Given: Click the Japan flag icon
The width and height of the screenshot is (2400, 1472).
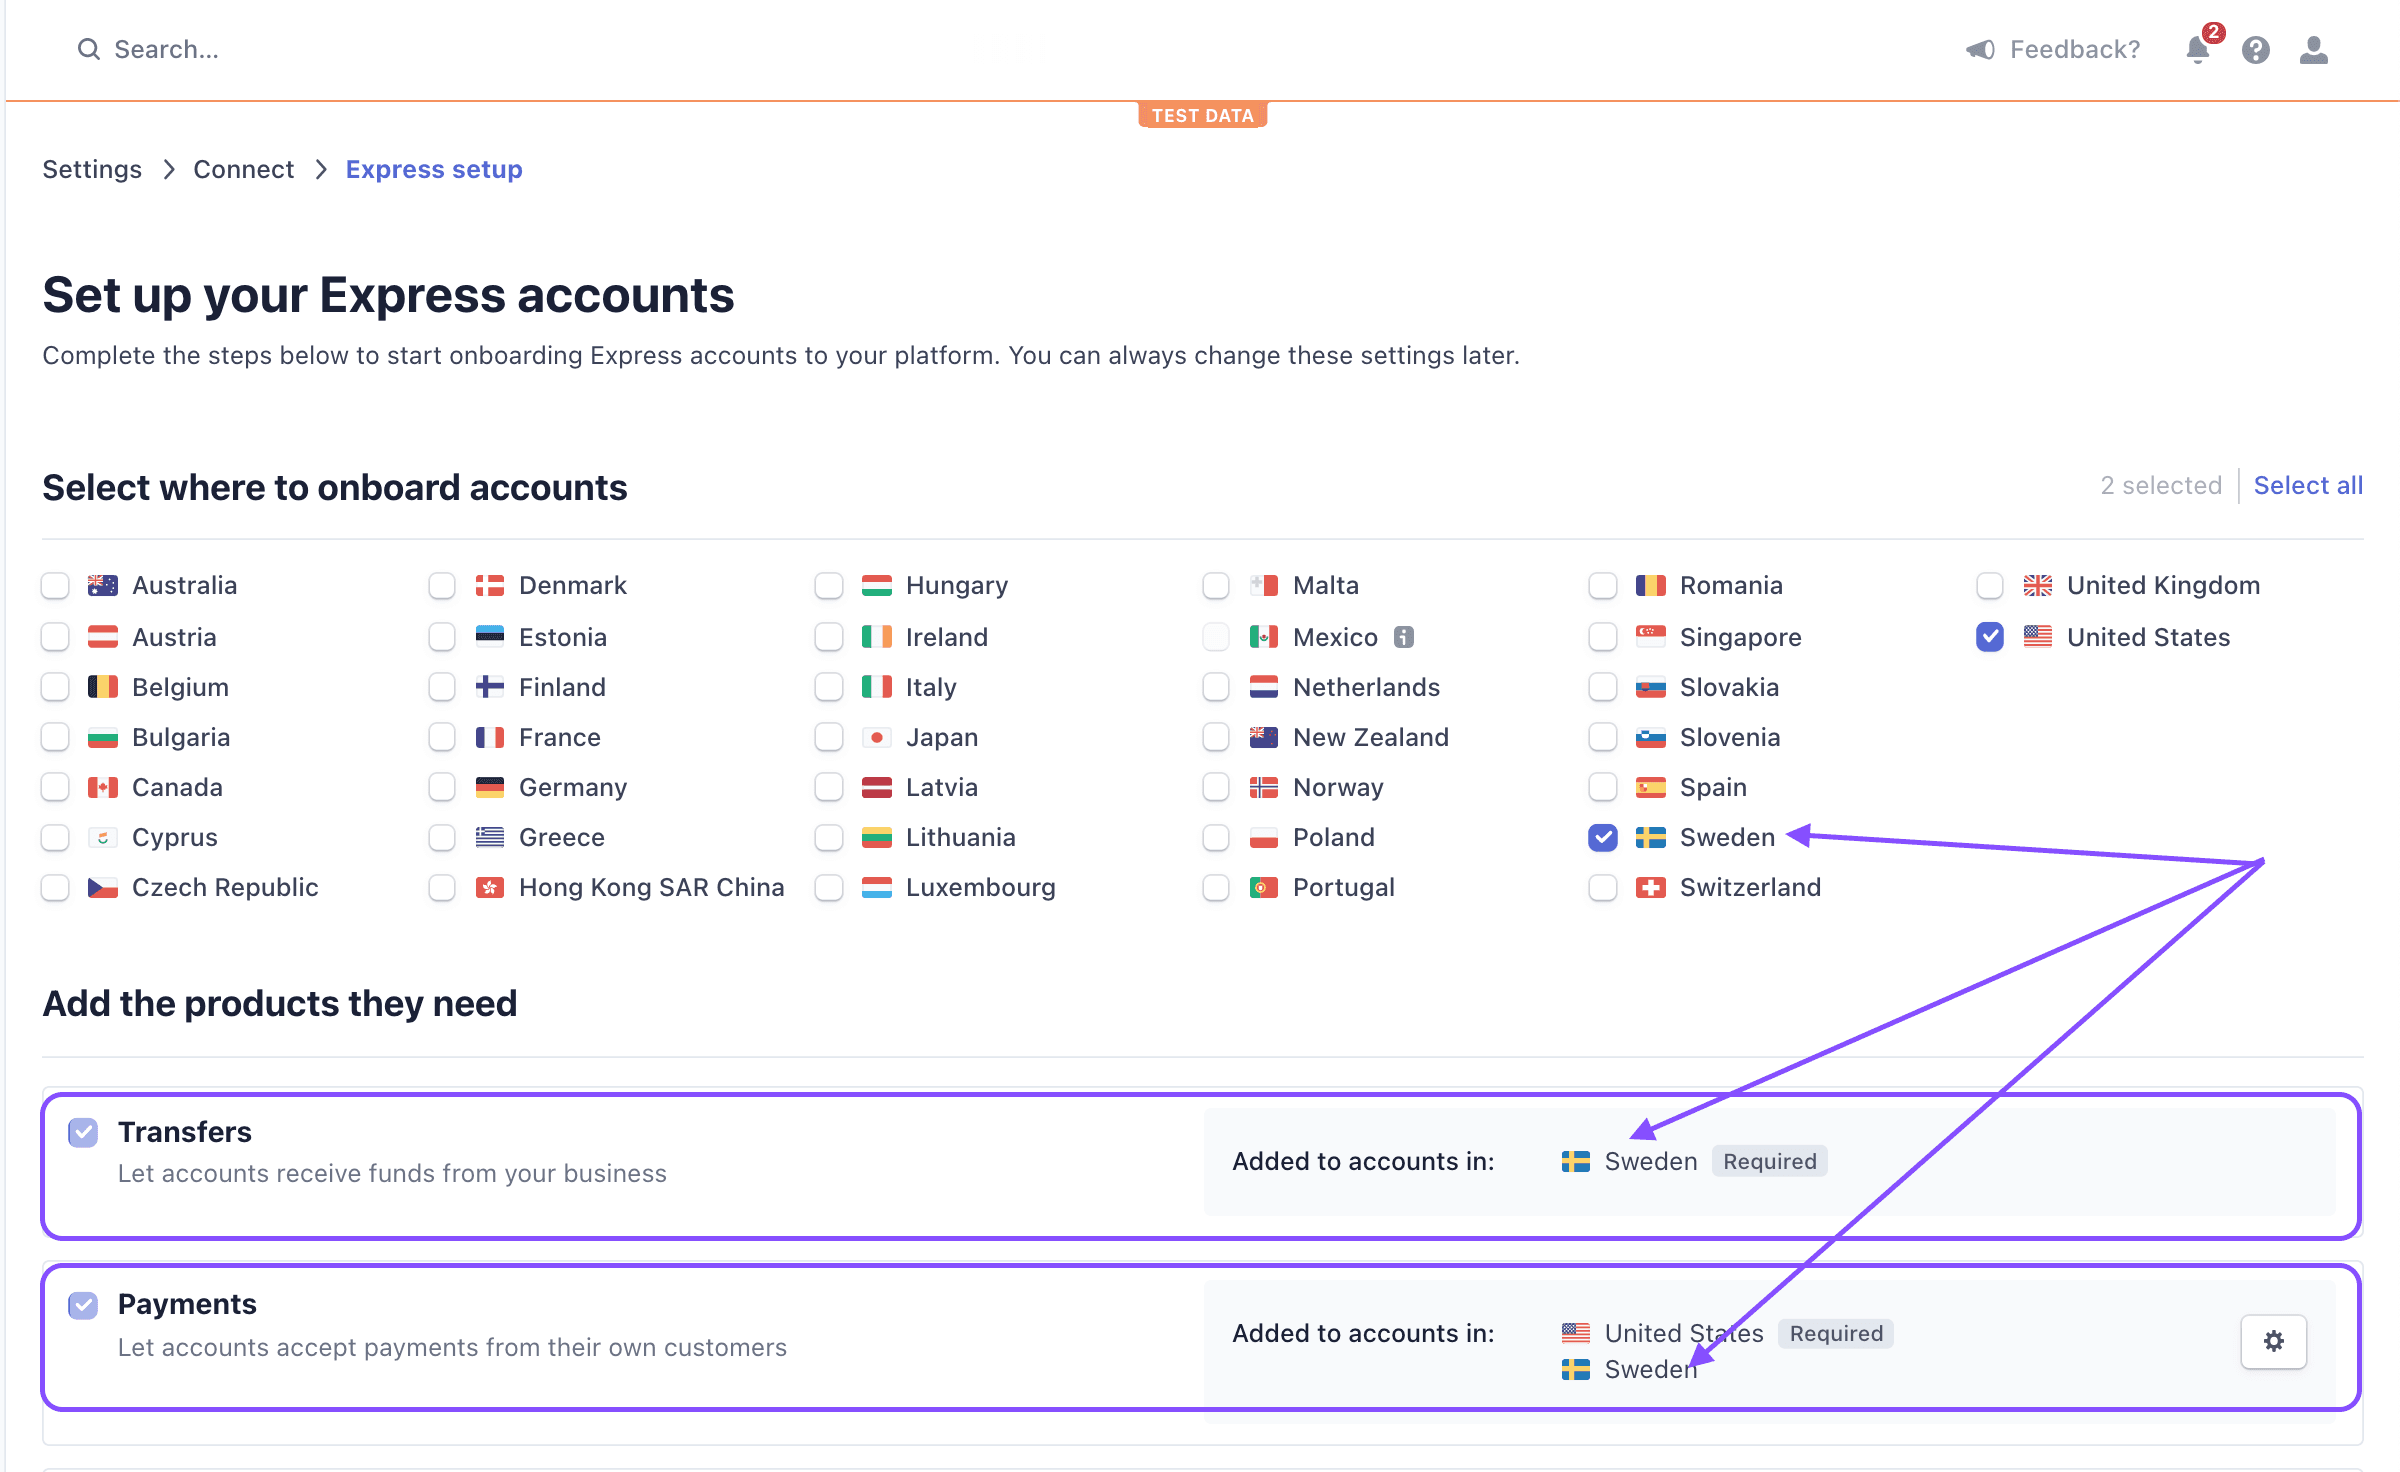Looking at the screenshot, I should [x=877, y=737].
